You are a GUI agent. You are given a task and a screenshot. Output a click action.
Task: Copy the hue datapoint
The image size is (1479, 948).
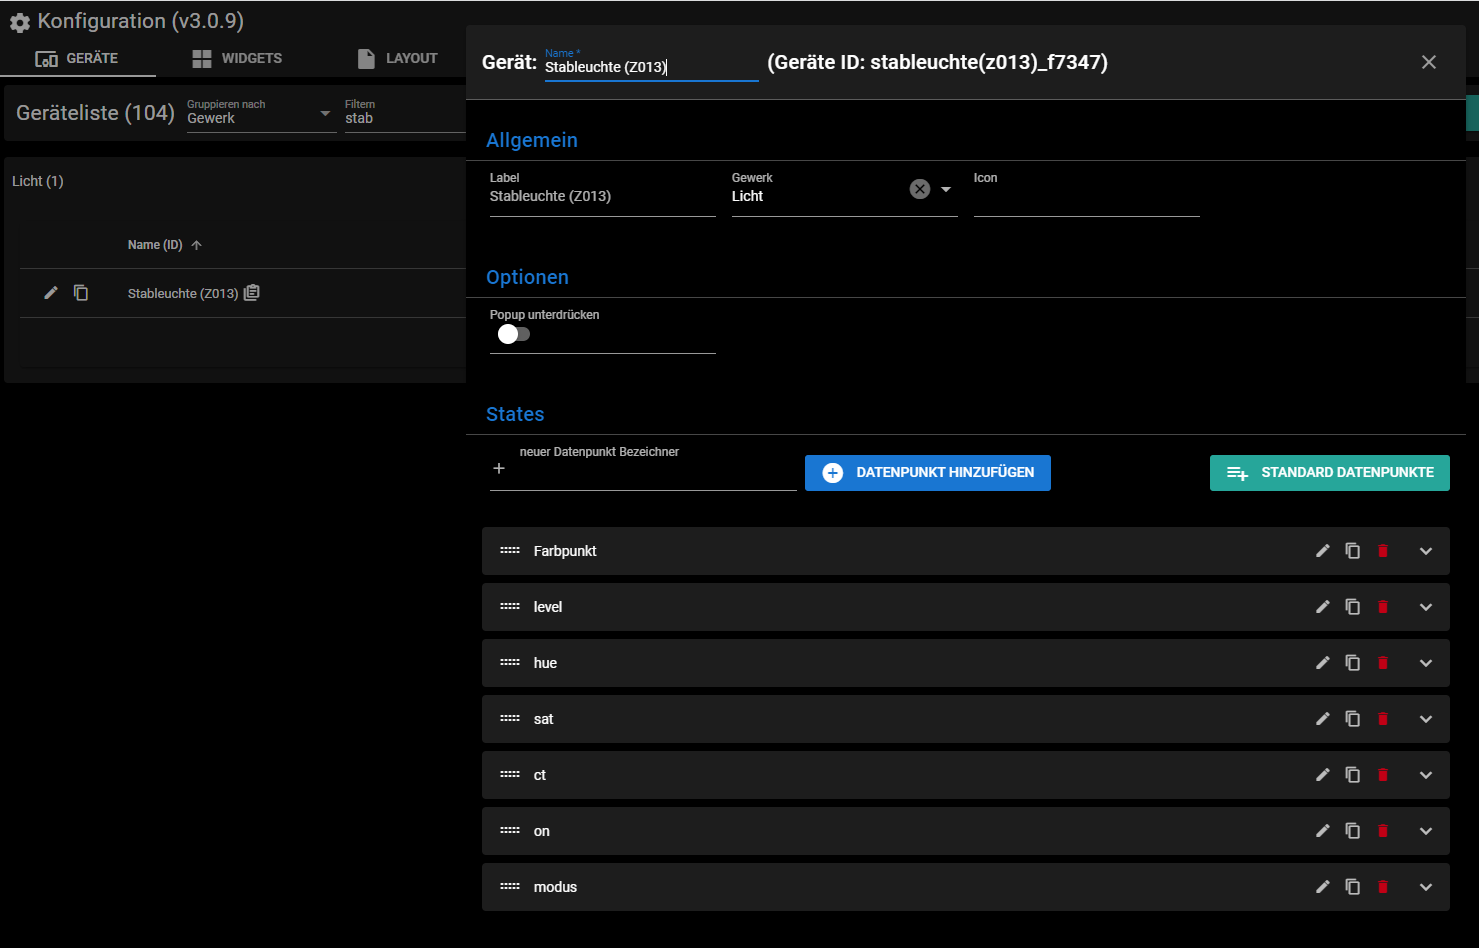pos(1353,663)
